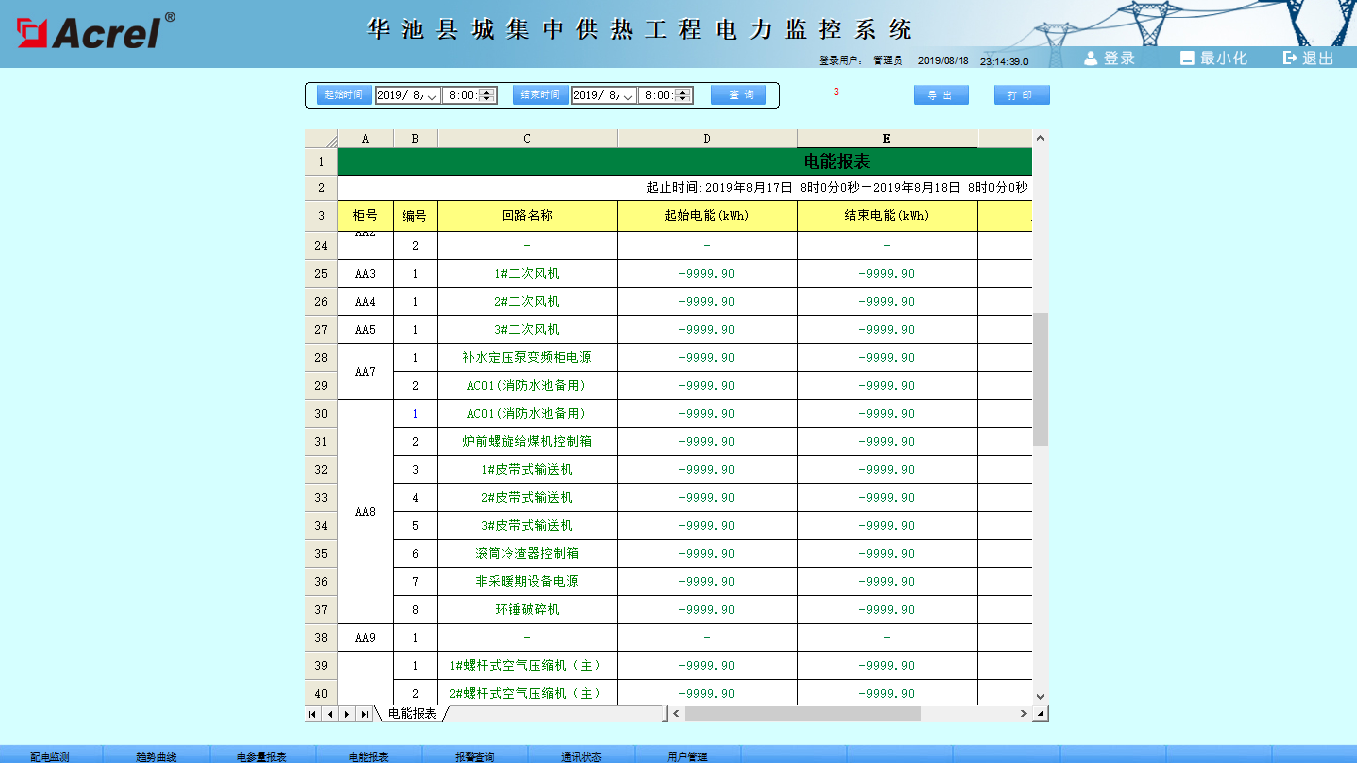Click the 查询 query button
Screen dimensions: 1359x763
click(739, 95)
